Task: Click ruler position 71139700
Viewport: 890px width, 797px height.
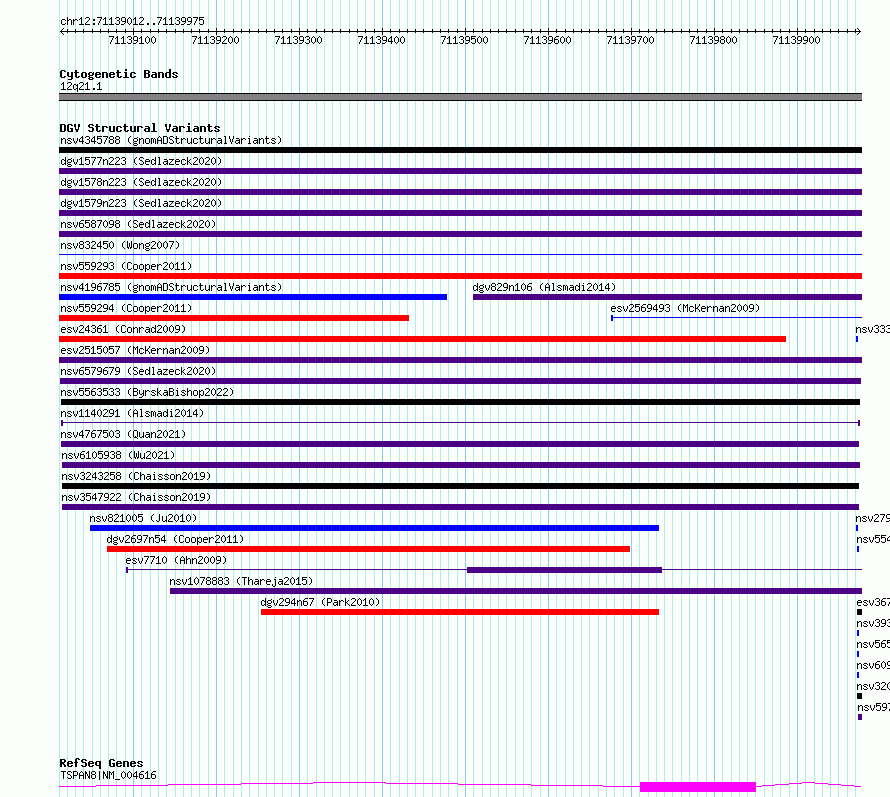Action: (x=631, y=40)
